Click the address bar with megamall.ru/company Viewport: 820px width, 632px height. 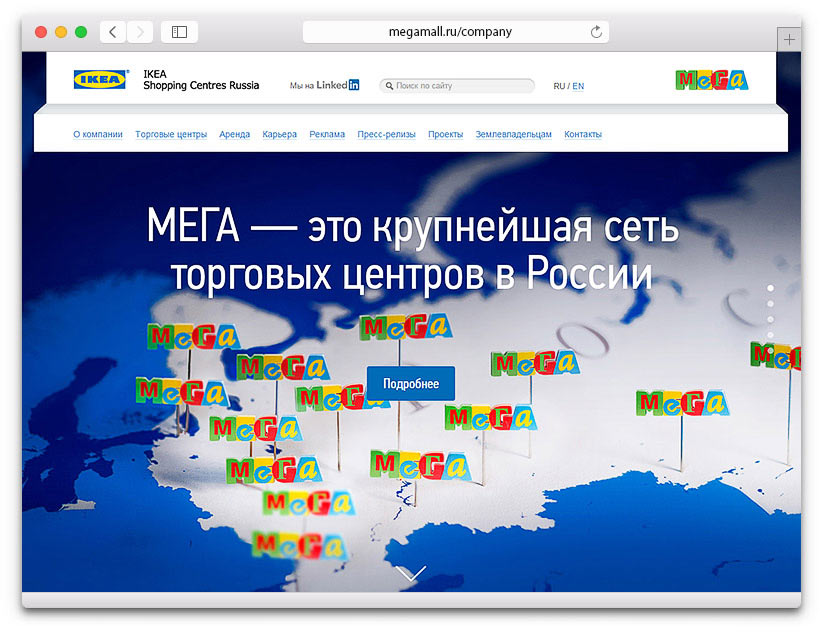(450, 32)
